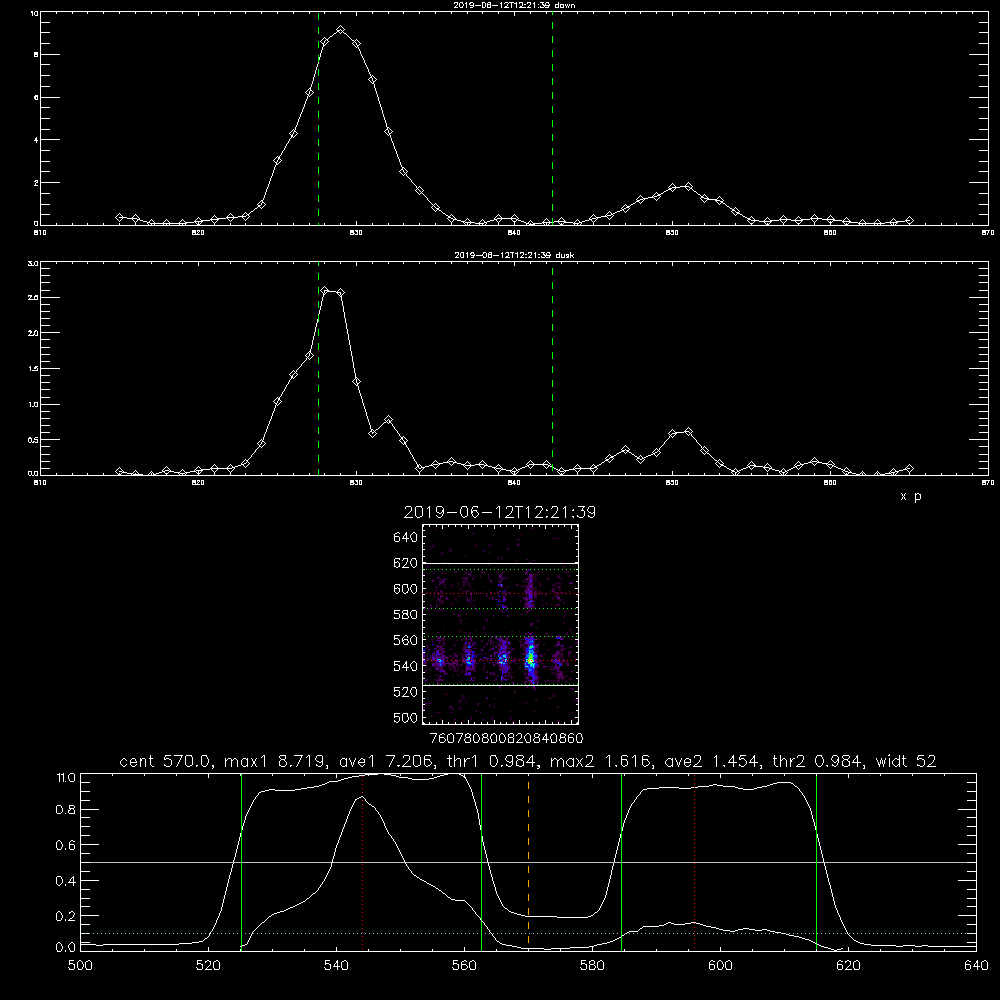
Task: Click the secondary peak diamond in the dawn plot
Action: (x=688, y=186)
